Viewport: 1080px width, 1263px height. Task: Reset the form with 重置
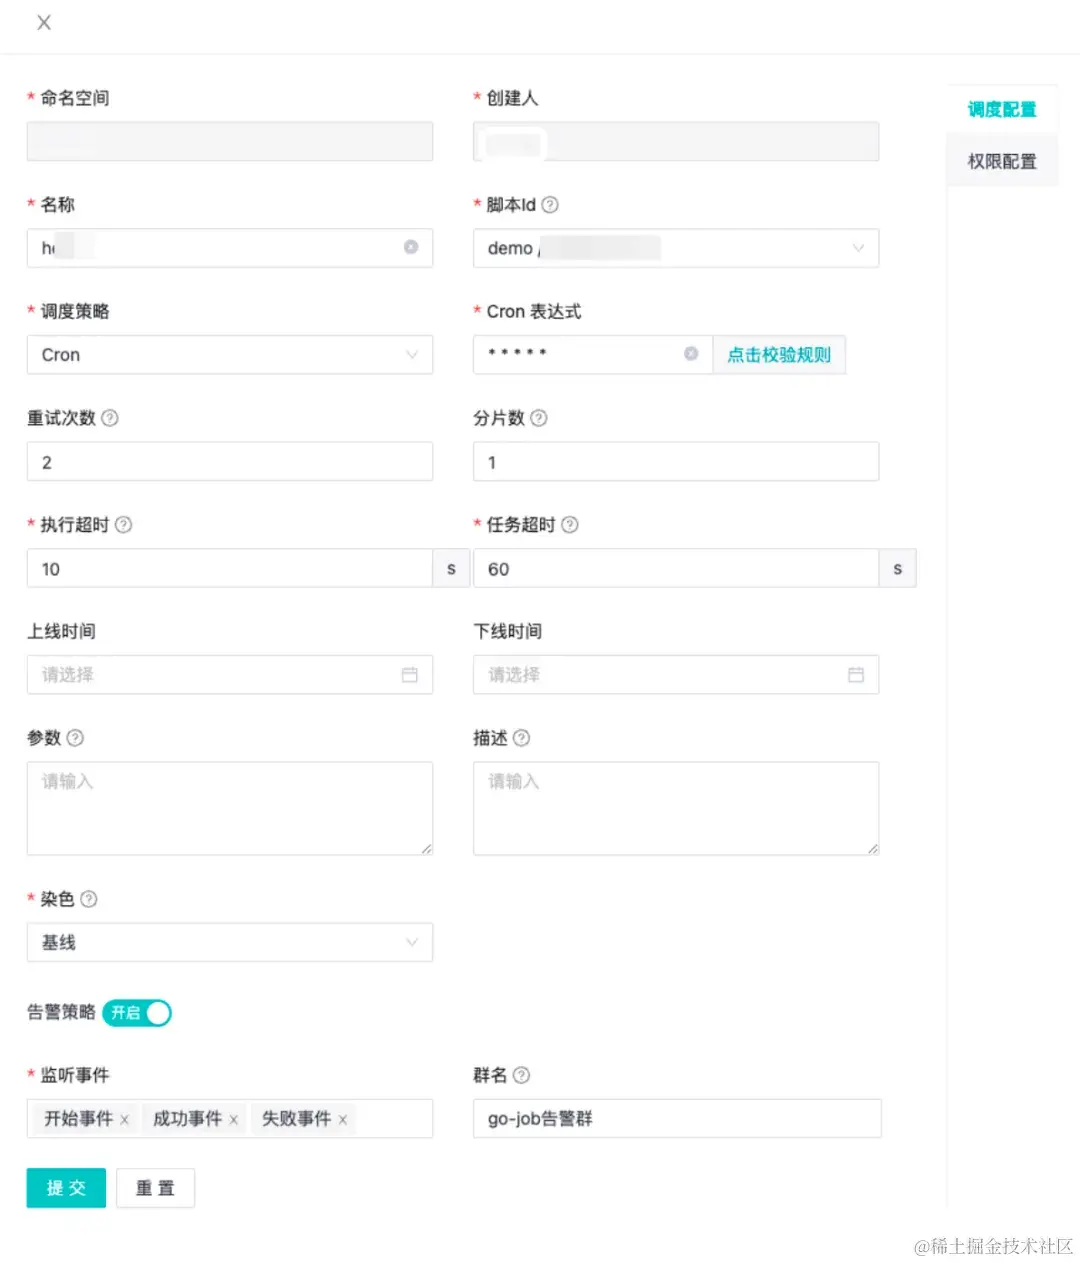(x=155, y=1188)
